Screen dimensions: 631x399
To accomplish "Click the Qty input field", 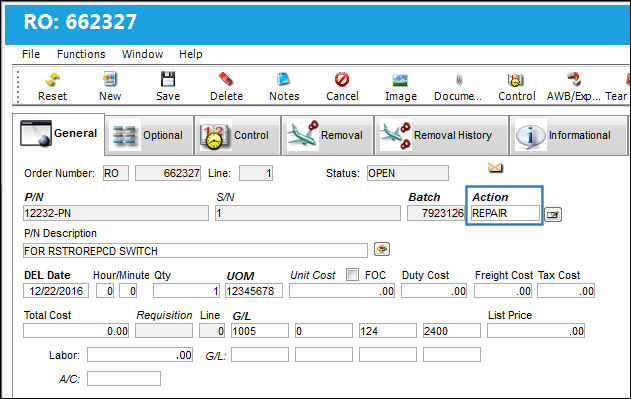I will pos(186,291).
